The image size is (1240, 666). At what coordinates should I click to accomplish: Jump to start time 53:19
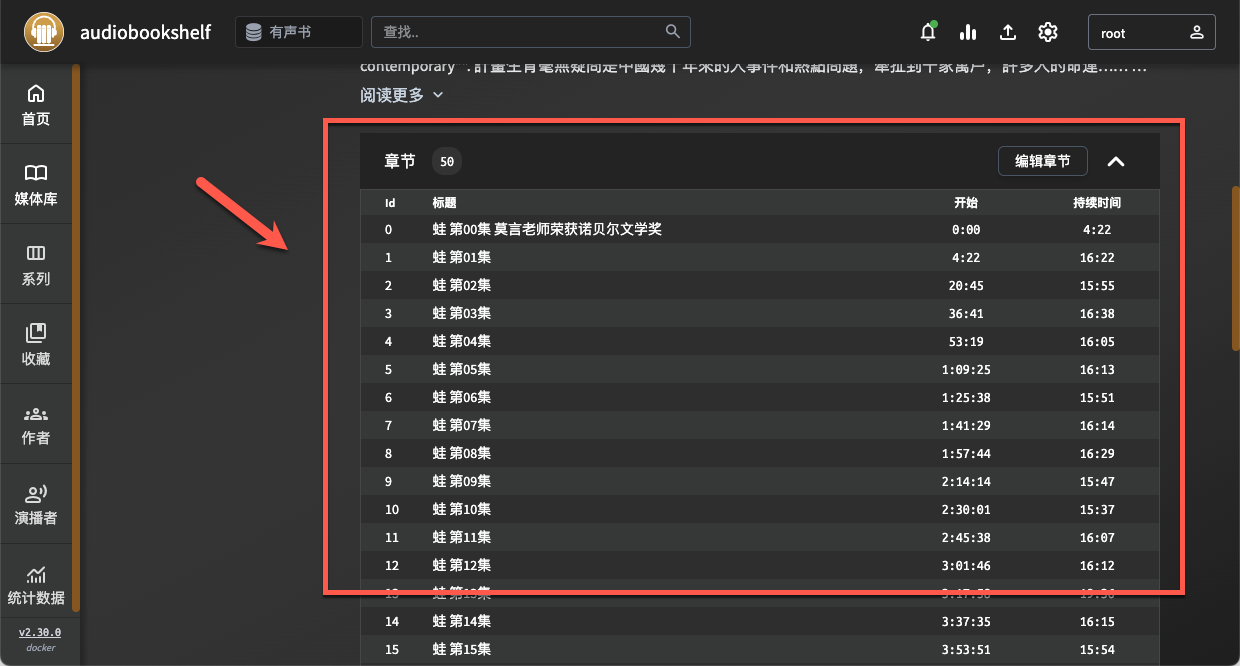tap(966, 341)
